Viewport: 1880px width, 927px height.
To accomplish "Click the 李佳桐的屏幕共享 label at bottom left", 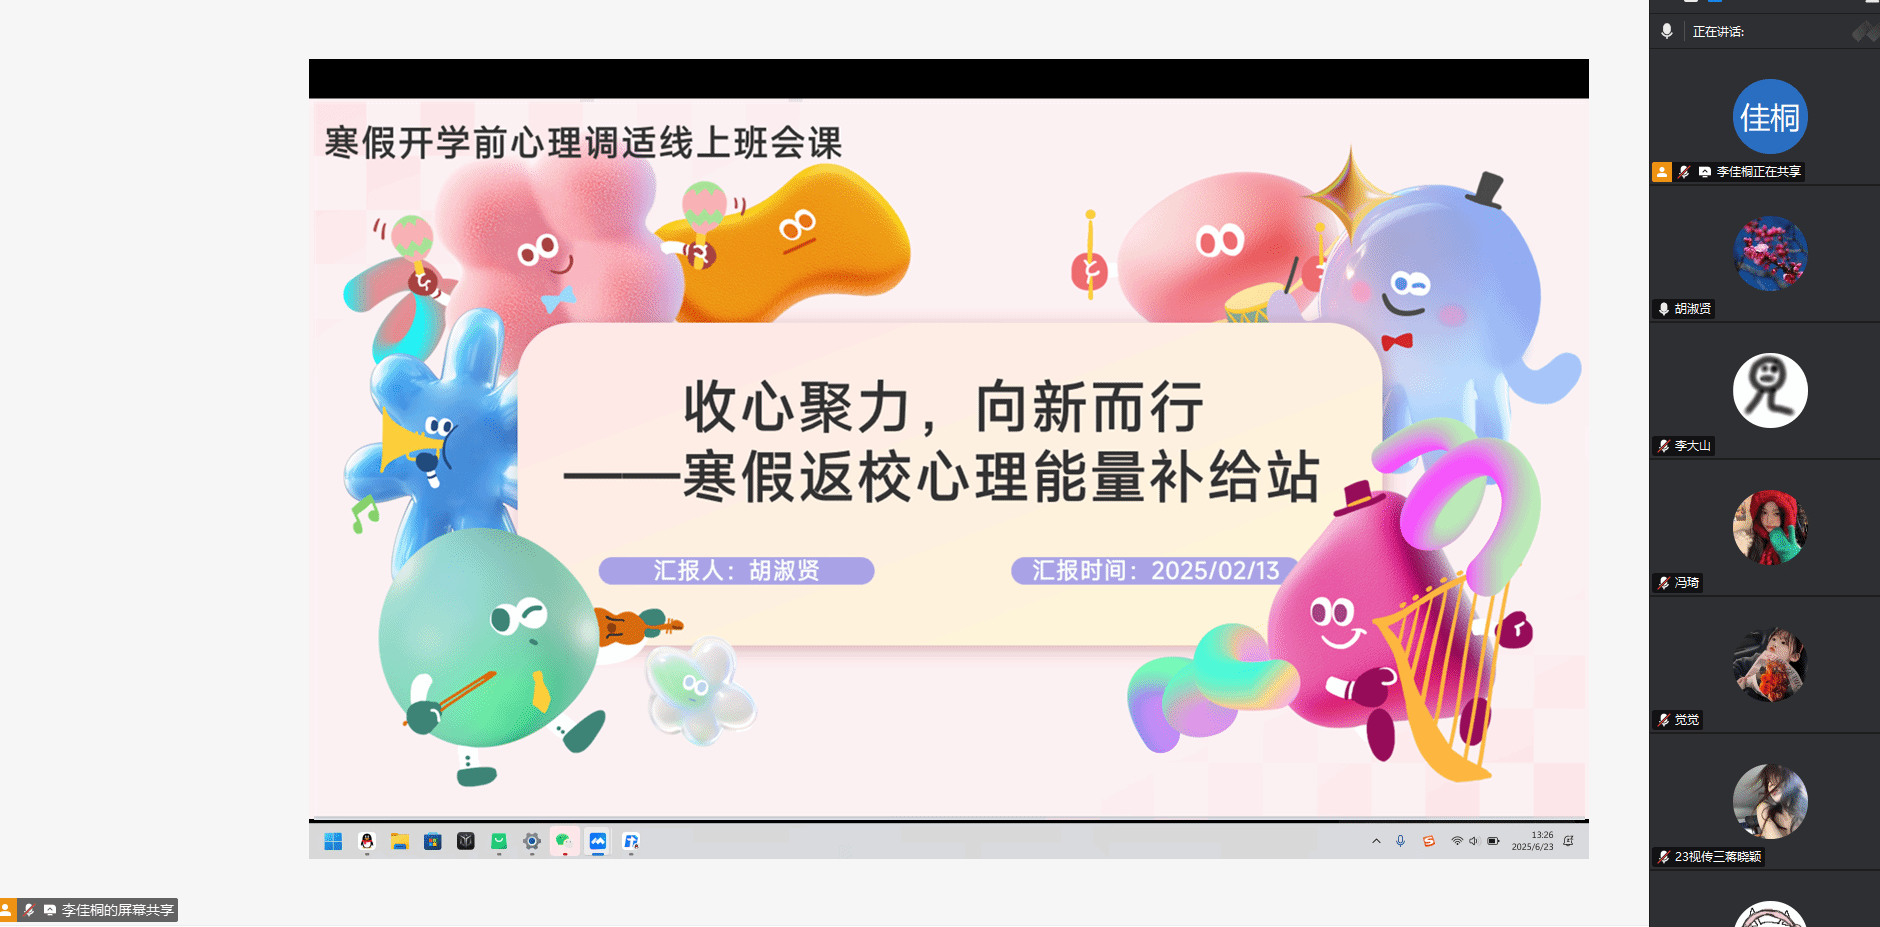I will point(117,910).
